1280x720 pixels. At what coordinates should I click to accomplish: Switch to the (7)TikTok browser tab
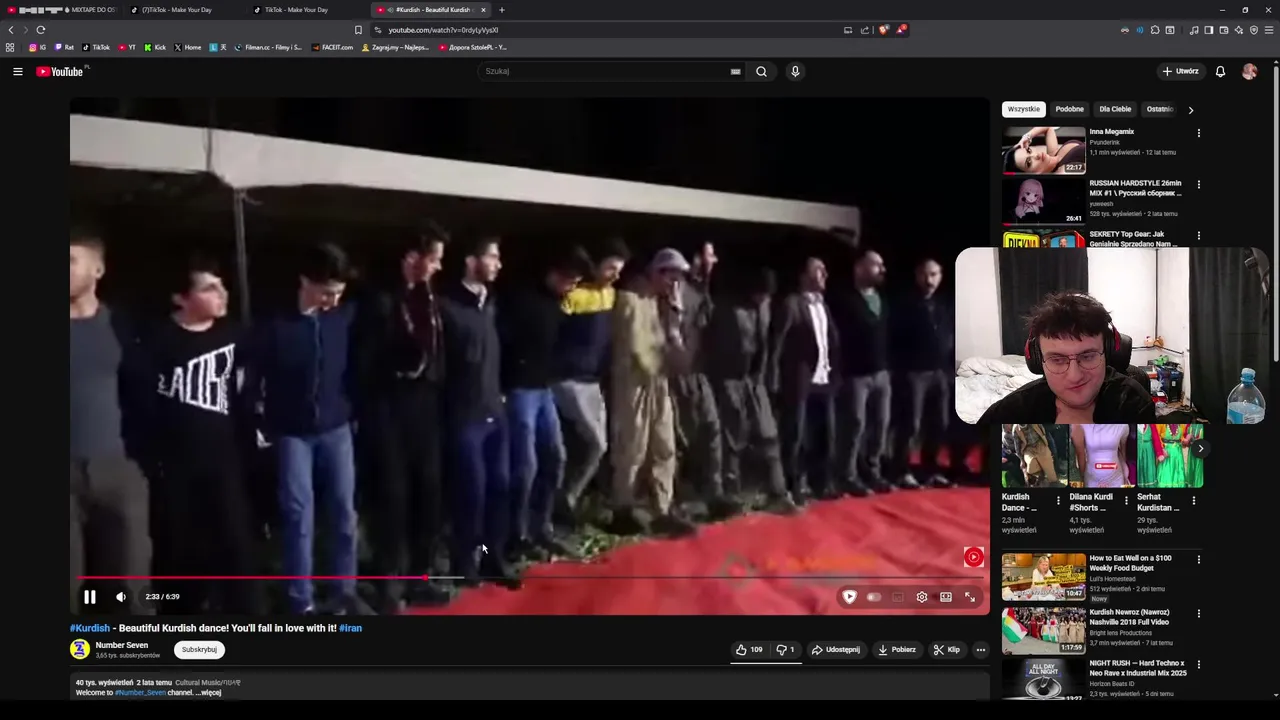(185, 10)
